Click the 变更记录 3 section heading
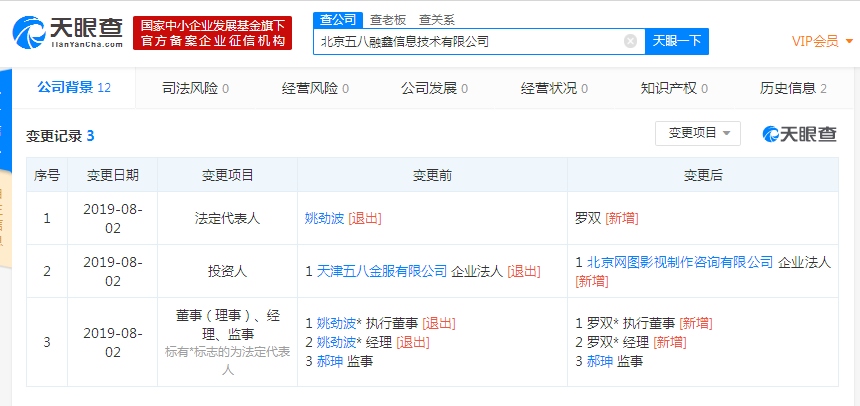 pyautogui.click(x=60, y=136)
